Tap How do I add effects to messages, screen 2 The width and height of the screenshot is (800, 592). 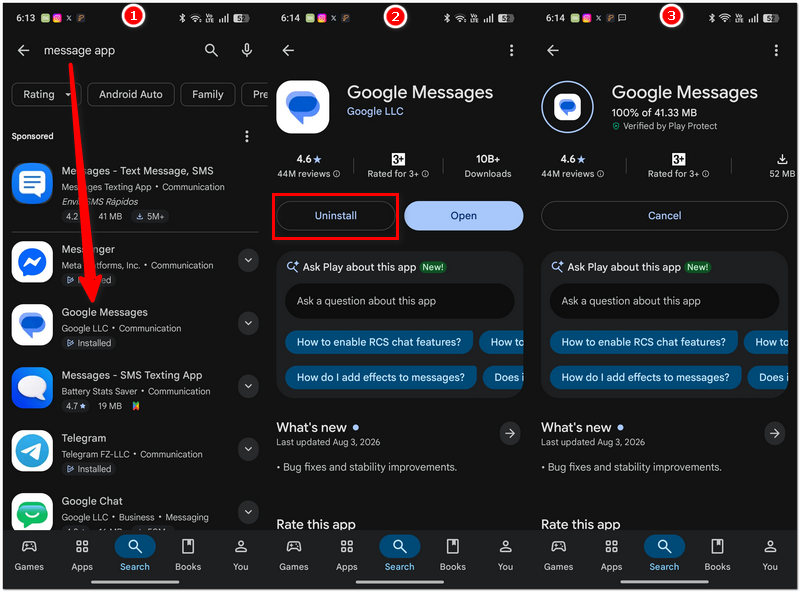[381, 377]
